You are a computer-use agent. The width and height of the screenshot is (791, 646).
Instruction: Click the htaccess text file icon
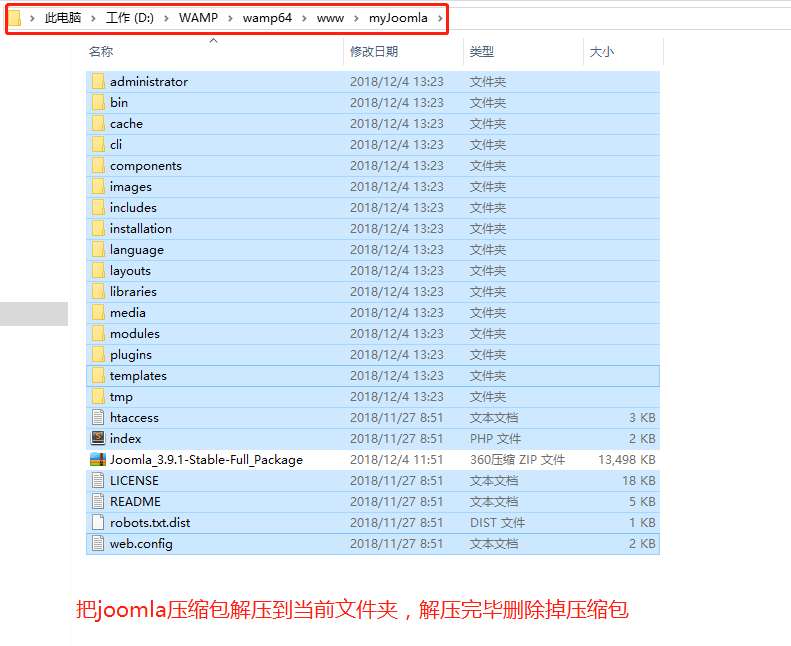click(x=98, y=418)
